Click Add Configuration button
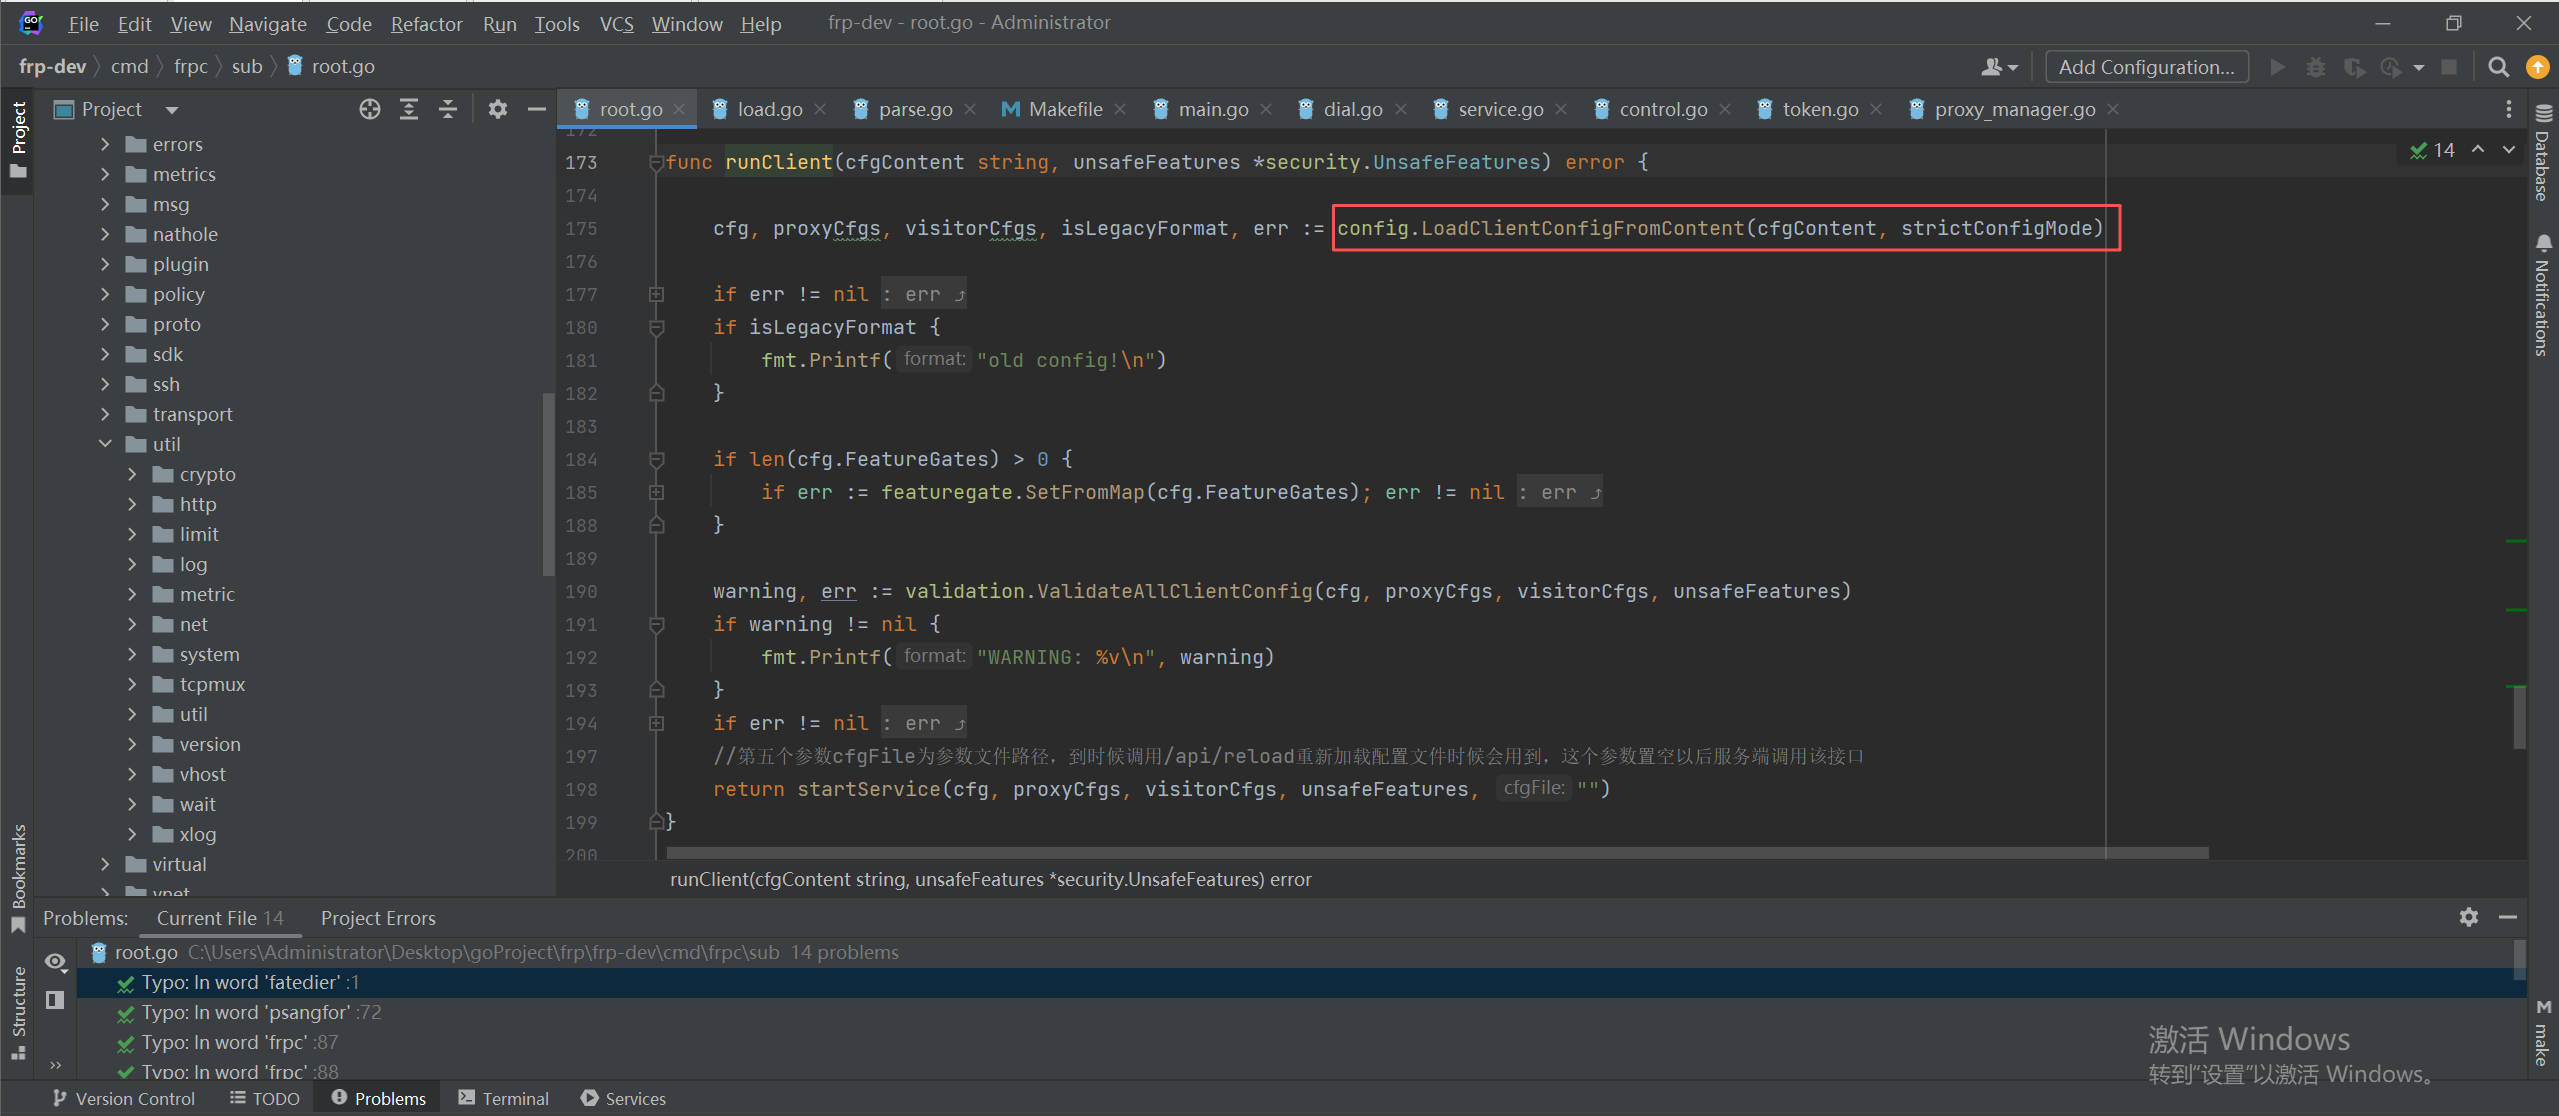Viewport: 2559px width, 1116px height. click(2146, 67)
